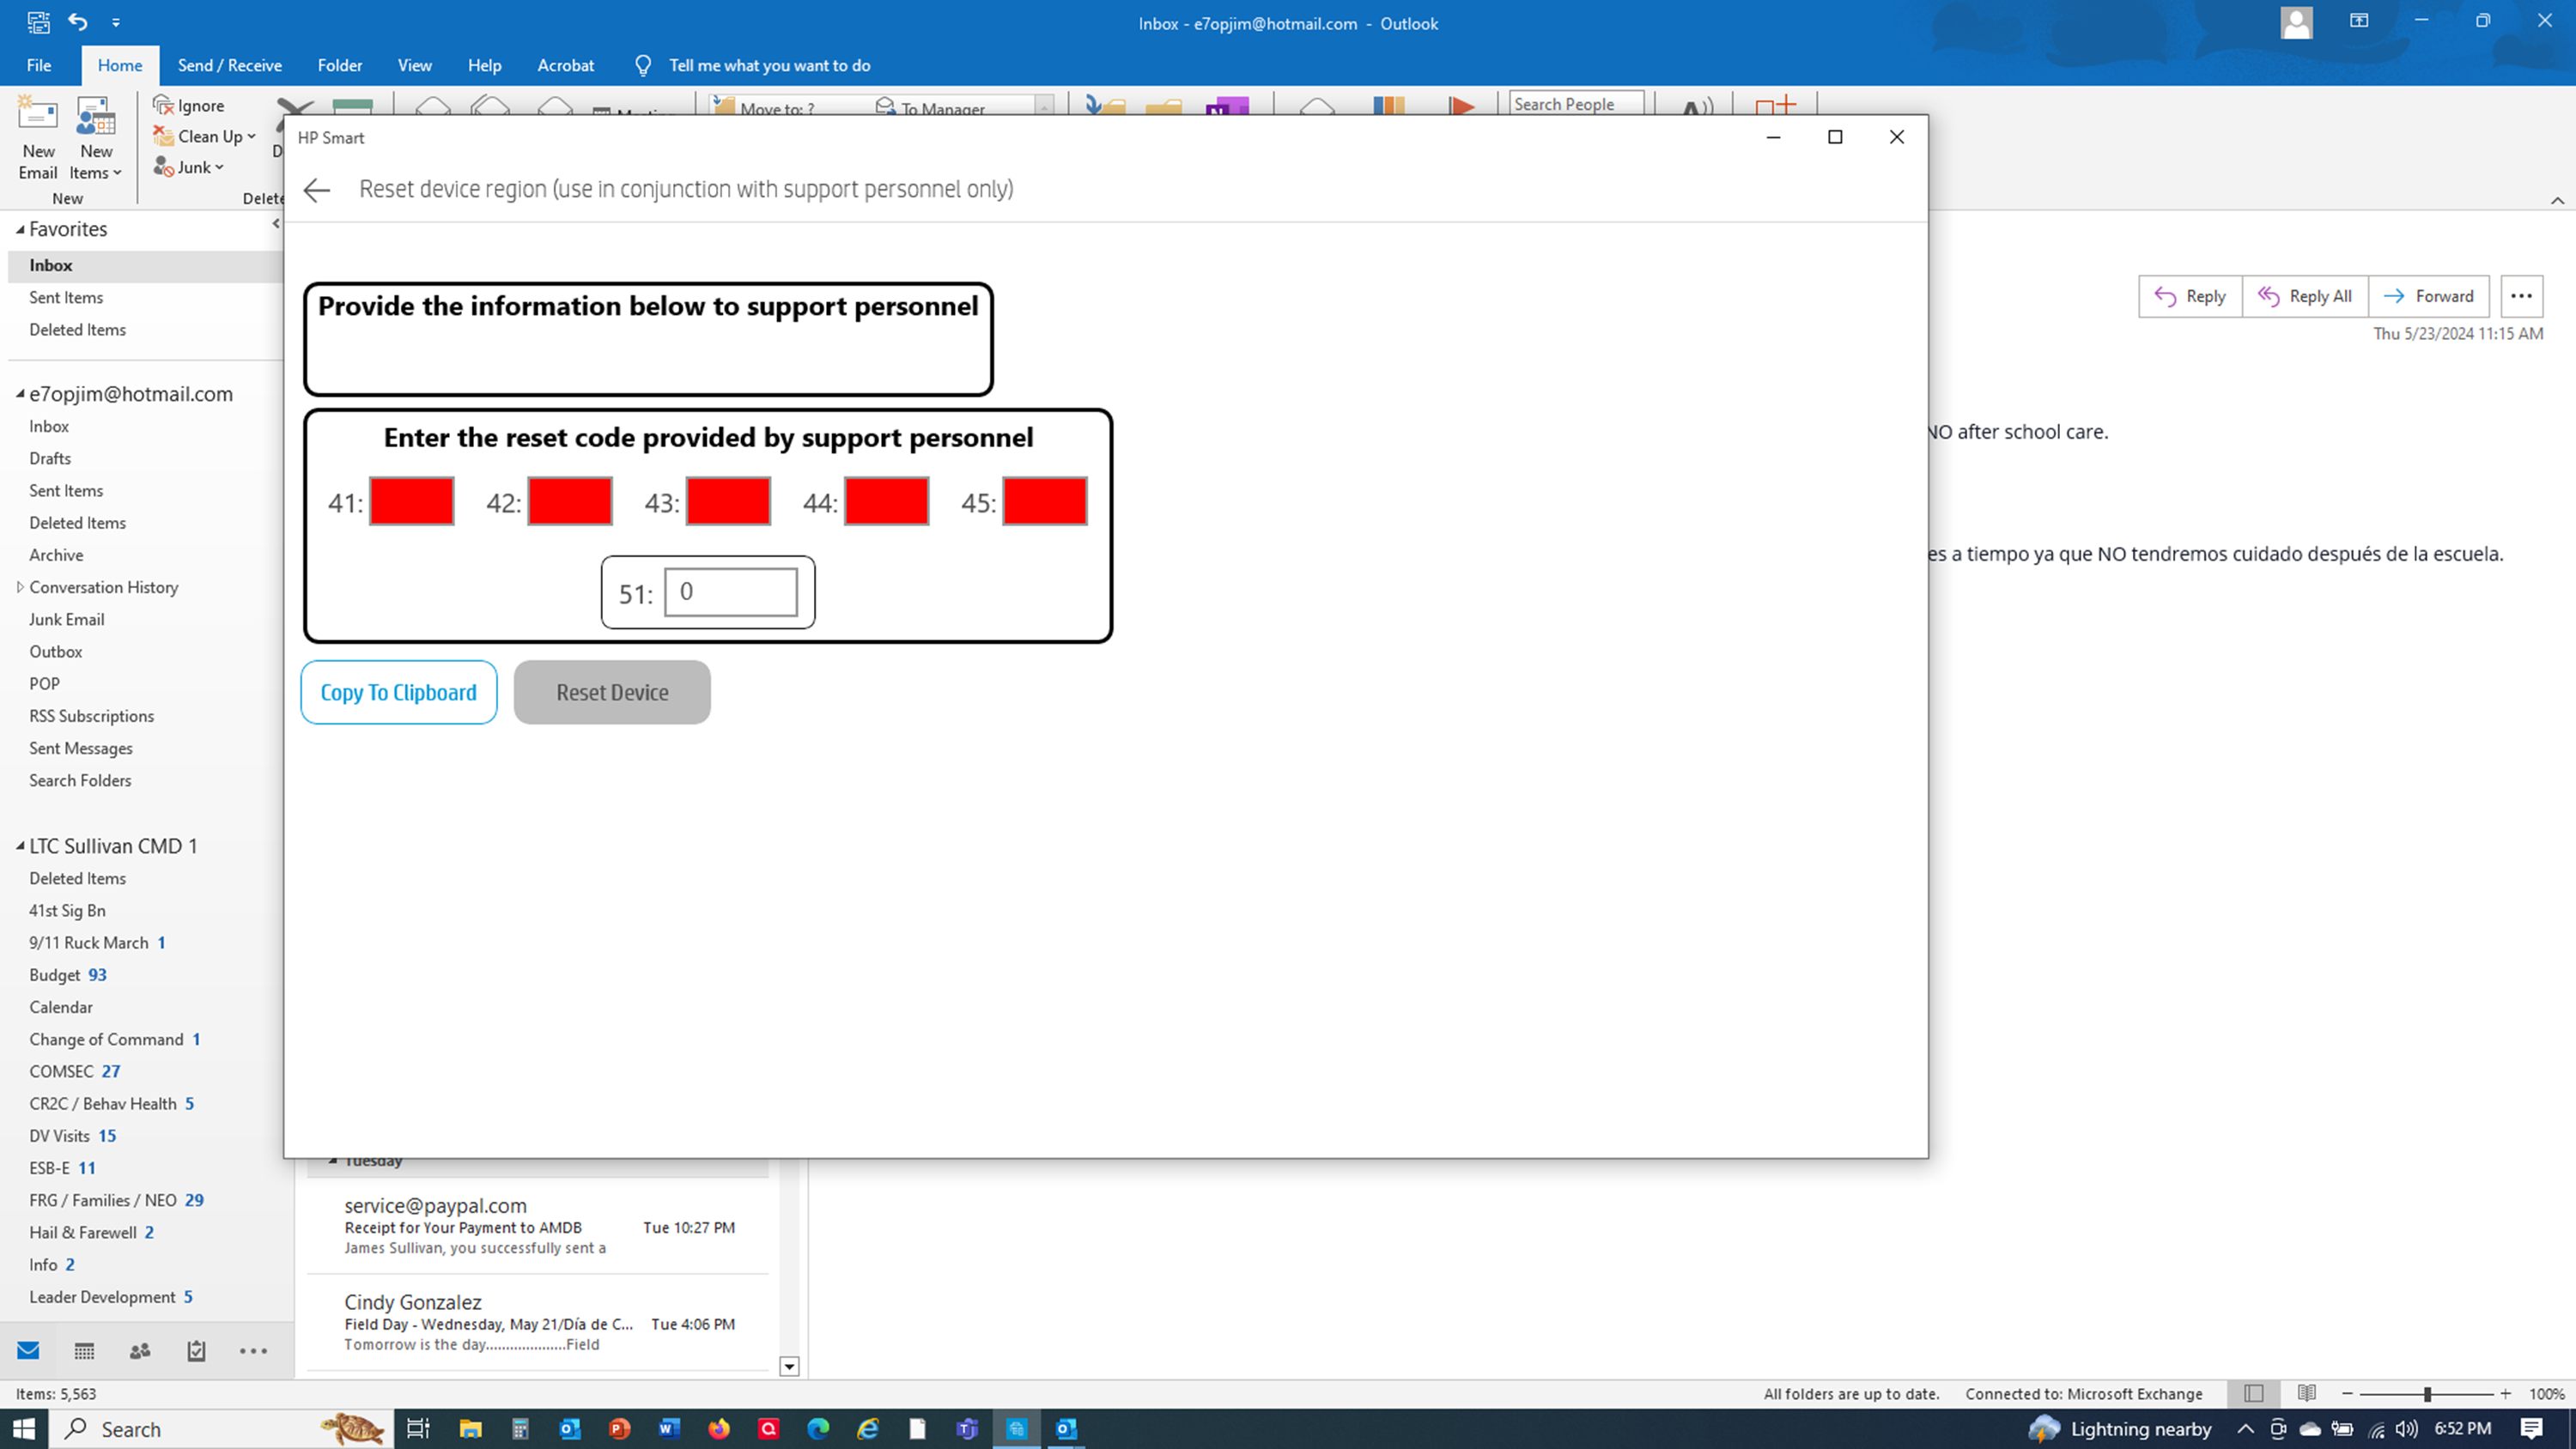Expand the Conversation History folder
The width and height of the screenshot is (2576, 1449).
click(x=21, y=587)
